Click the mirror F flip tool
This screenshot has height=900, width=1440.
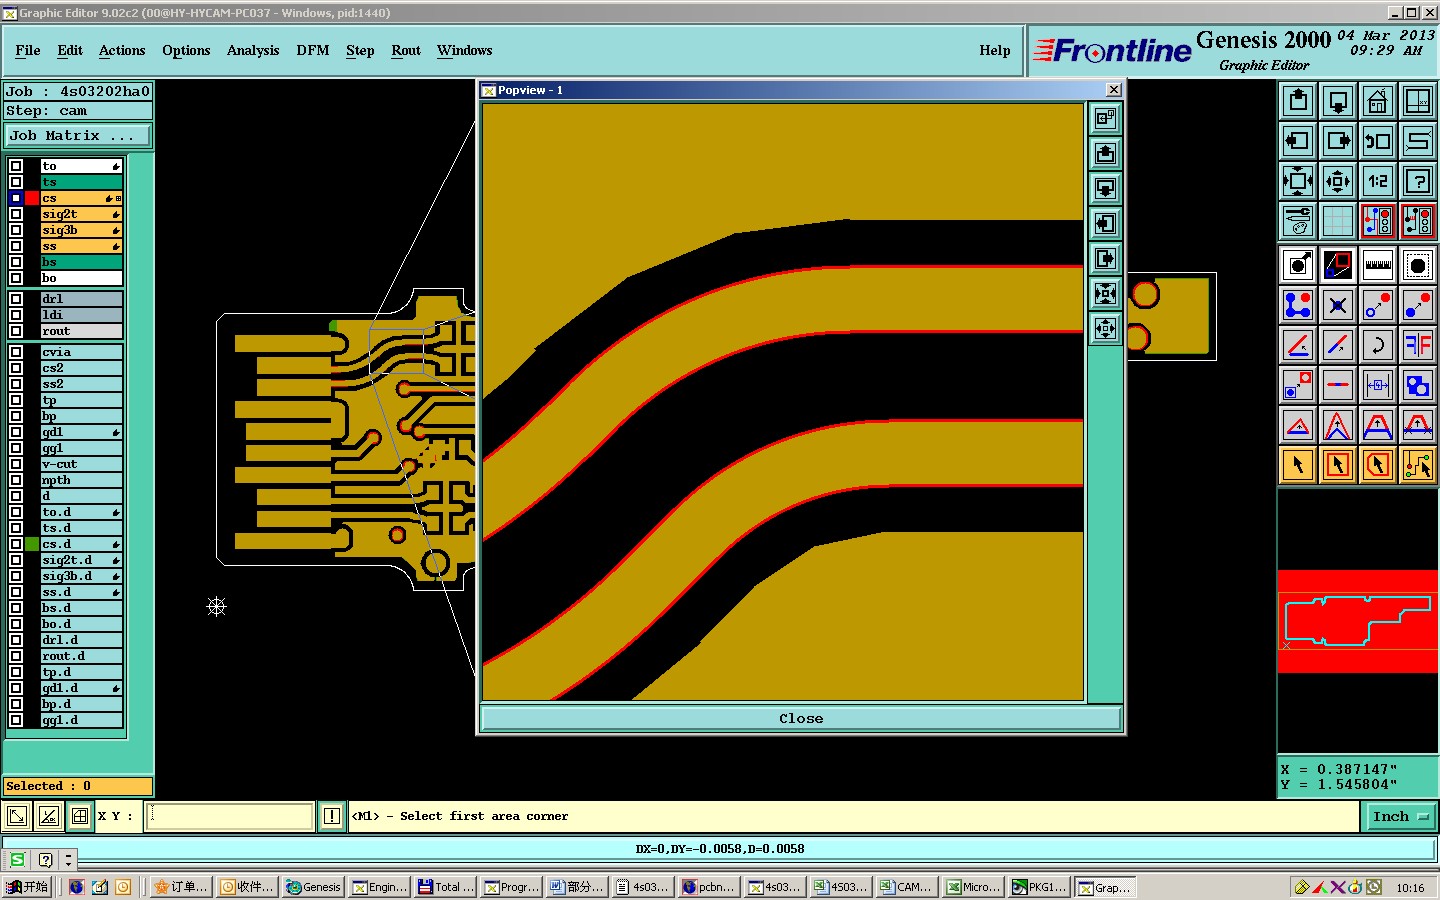pos(1418,345)
